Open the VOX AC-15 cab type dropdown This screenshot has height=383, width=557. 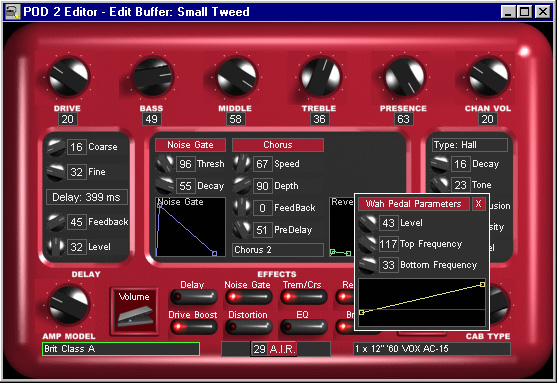coord(432,349)
